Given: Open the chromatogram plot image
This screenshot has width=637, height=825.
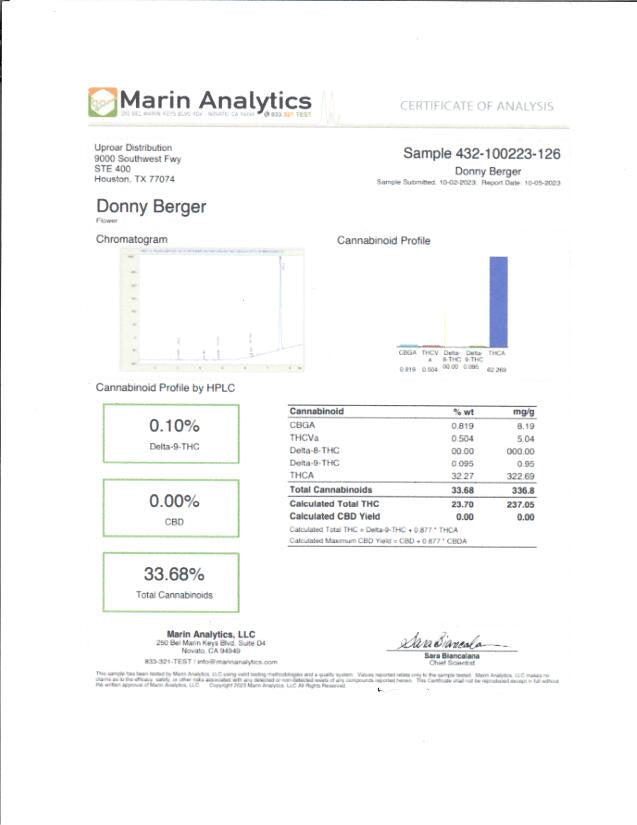Looking at the screenshot, I should click(x=213, y=309).
